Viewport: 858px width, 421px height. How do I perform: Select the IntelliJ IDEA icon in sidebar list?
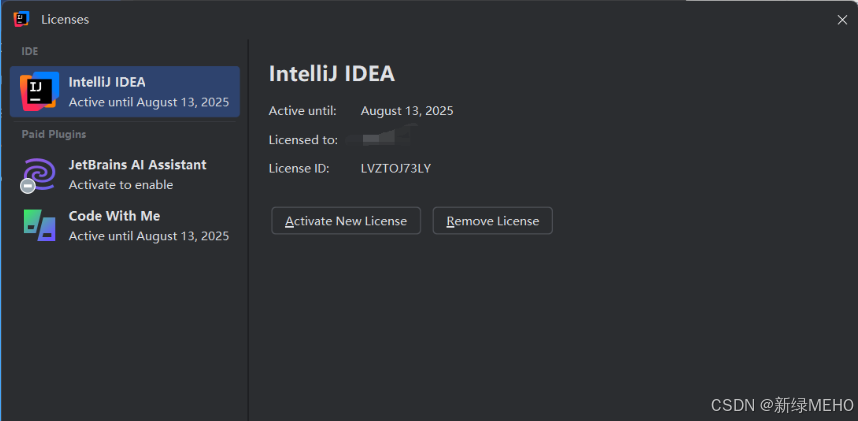[39, 91]
